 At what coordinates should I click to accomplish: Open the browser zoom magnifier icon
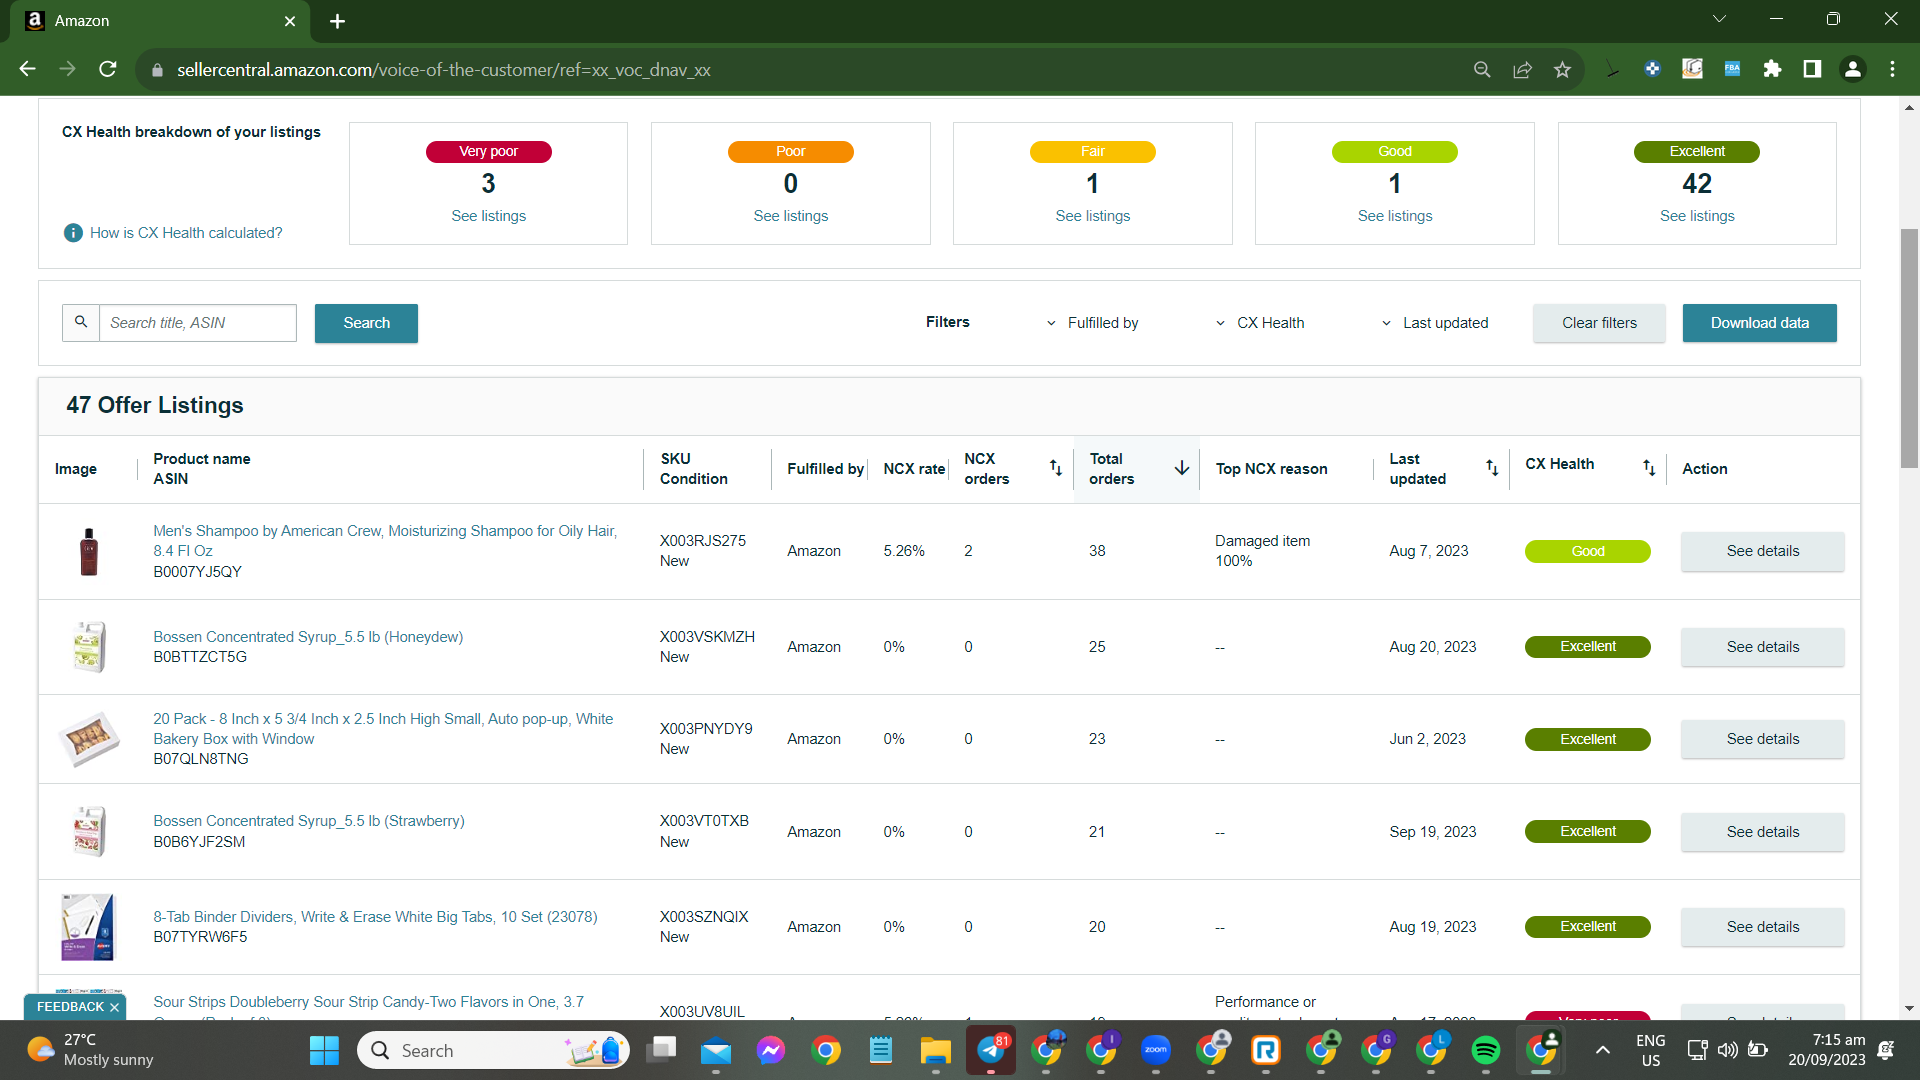[1482, 70]
